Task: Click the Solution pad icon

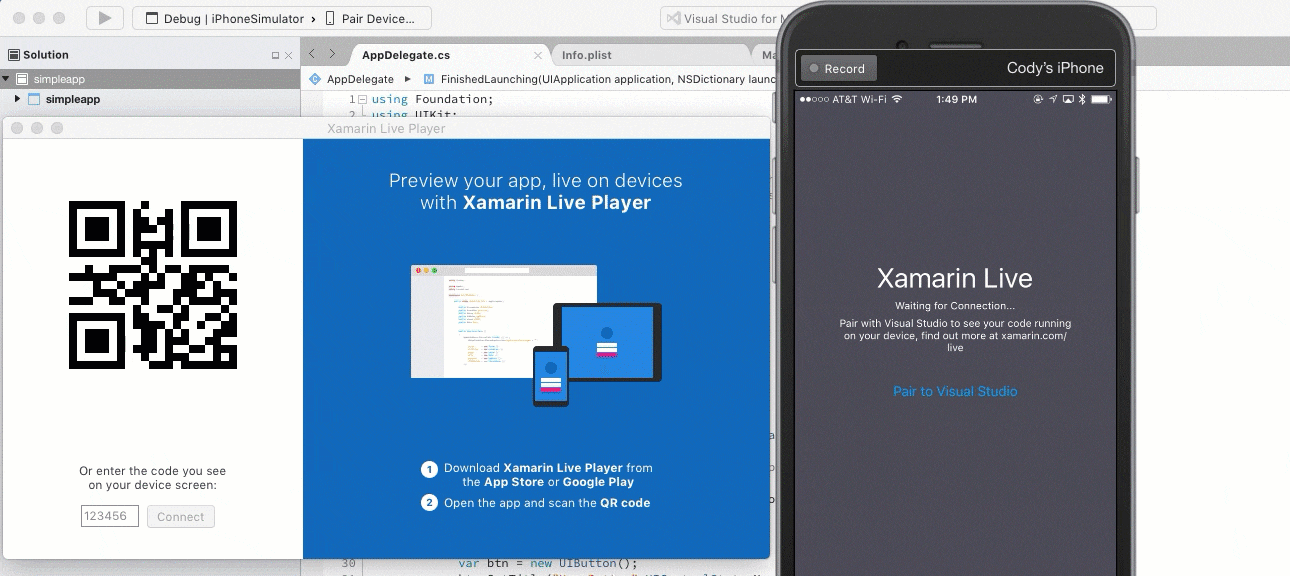Action: [14, 55]
